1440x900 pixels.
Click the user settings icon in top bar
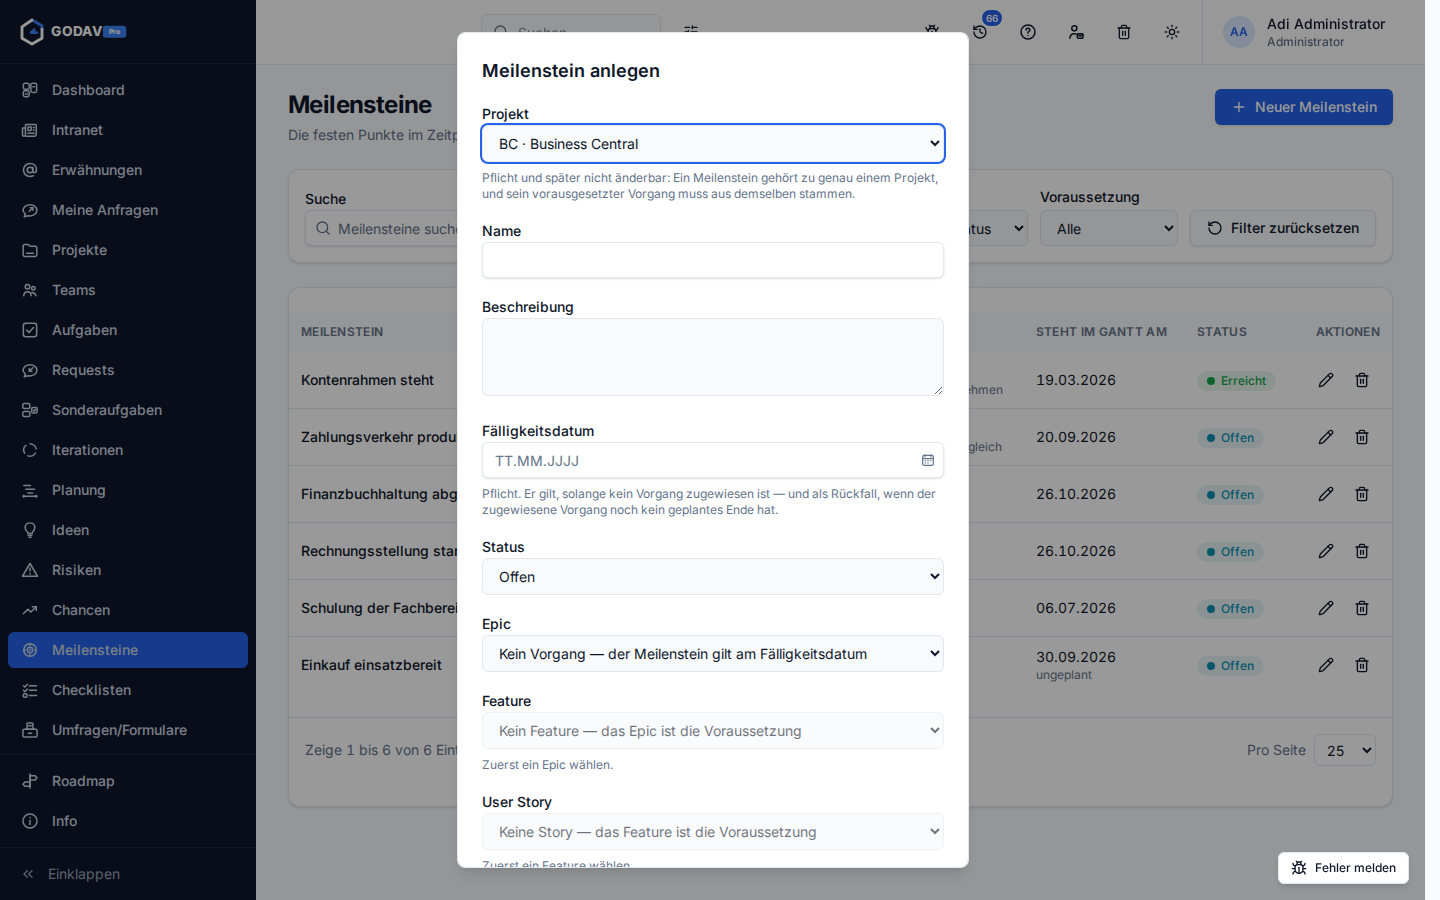coord(1076,32)
